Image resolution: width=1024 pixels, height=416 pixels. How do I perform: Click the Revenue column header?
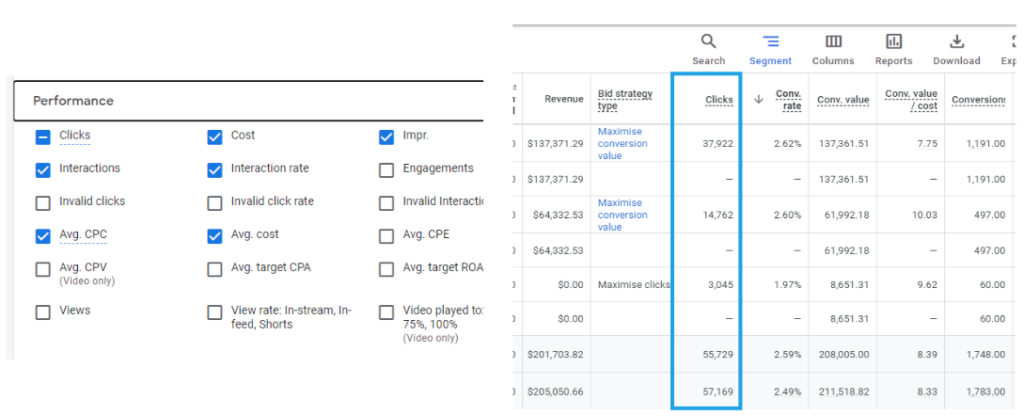(x=564, y=100)
